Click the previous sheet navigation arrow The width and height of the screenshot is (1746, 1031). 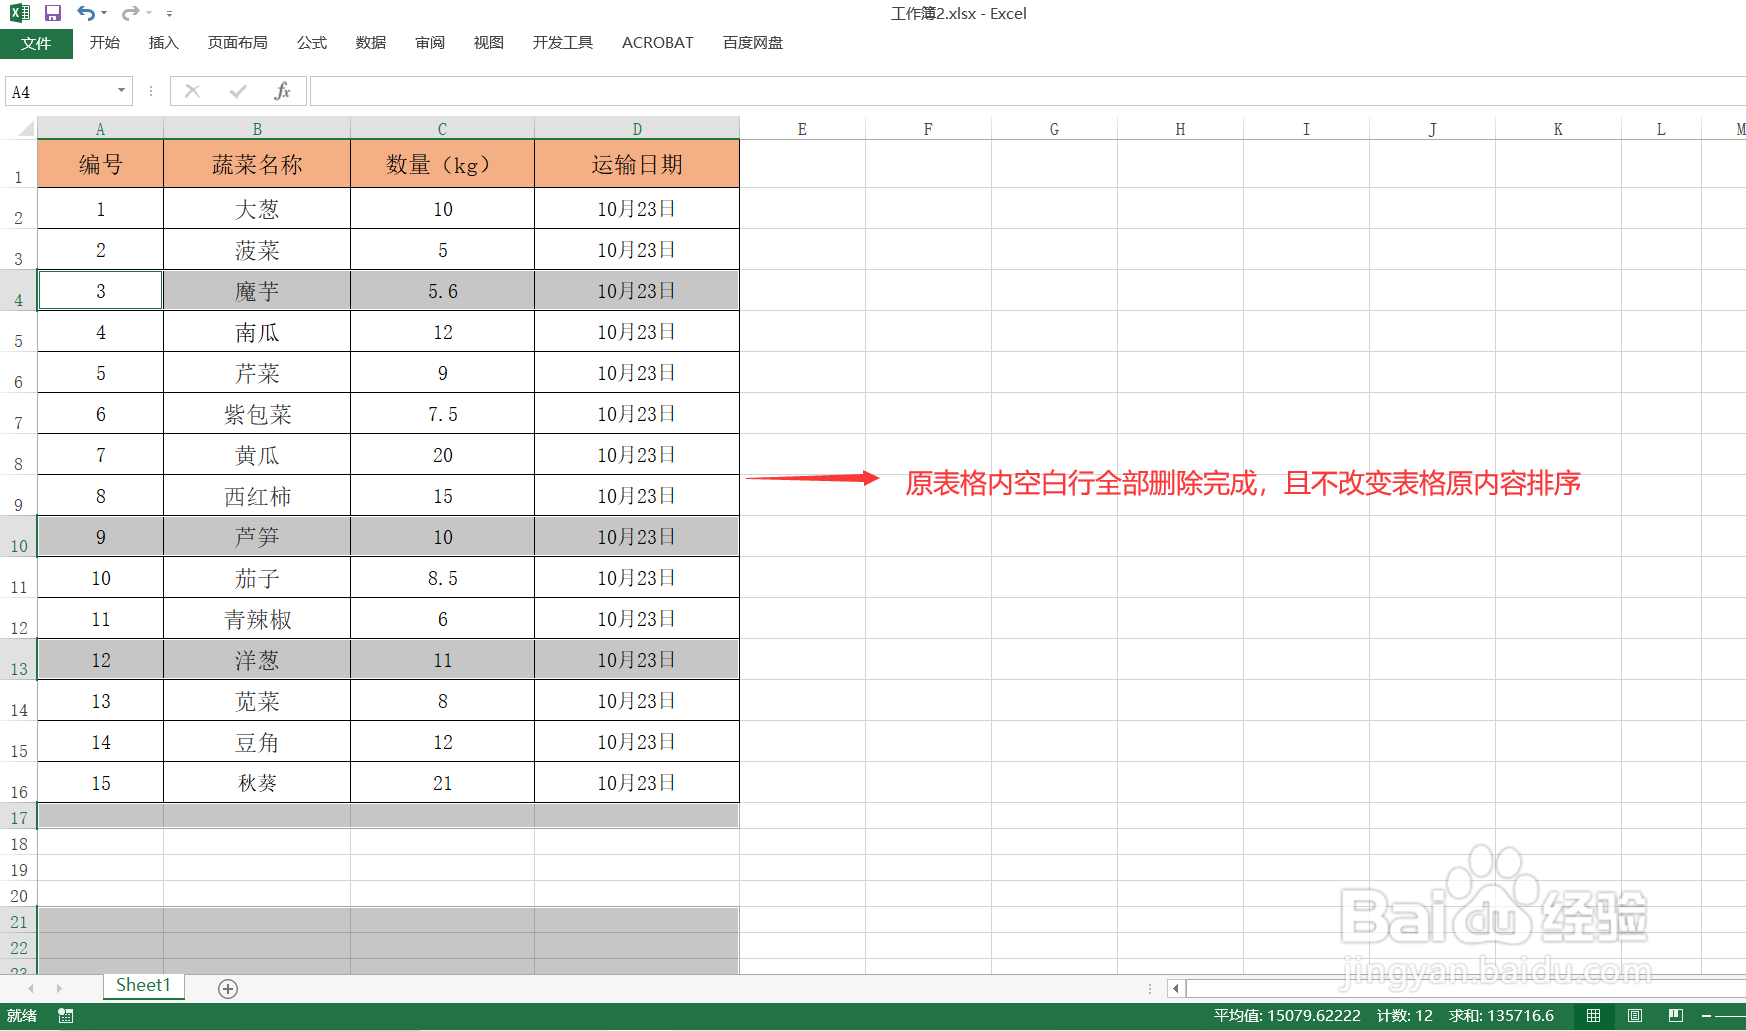click(x=31, y=988)
